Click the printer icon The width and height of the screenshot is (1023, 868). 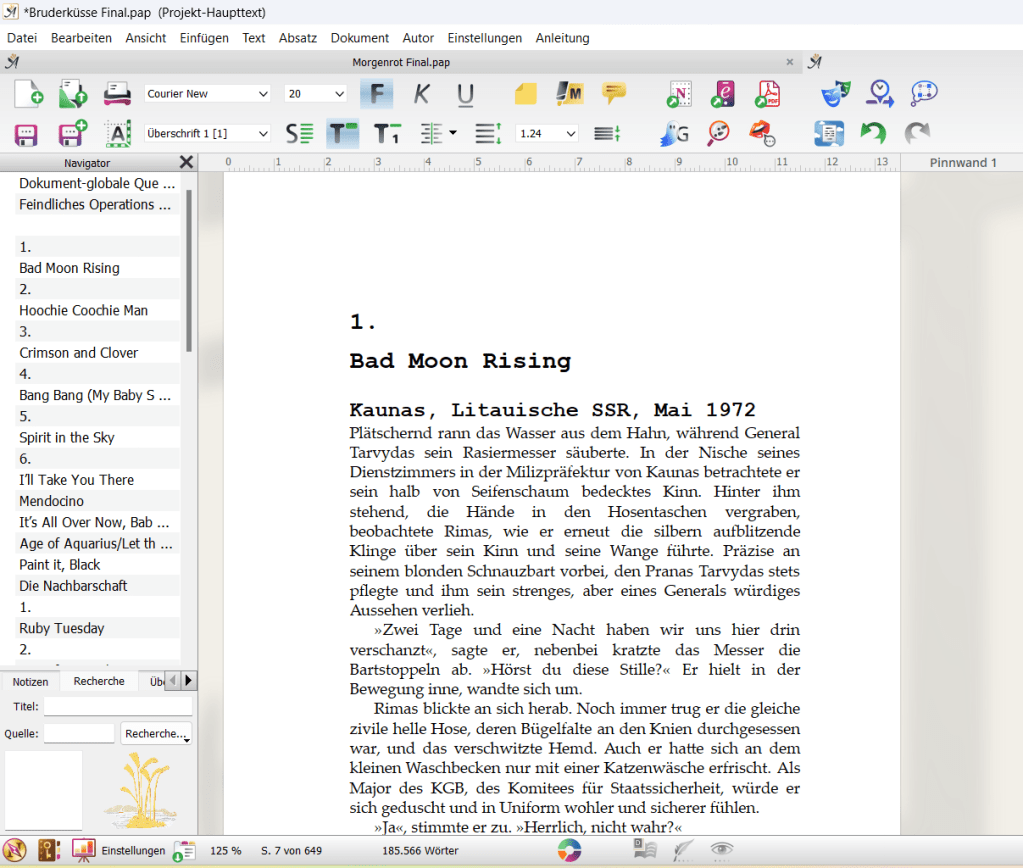click(118, 94)
